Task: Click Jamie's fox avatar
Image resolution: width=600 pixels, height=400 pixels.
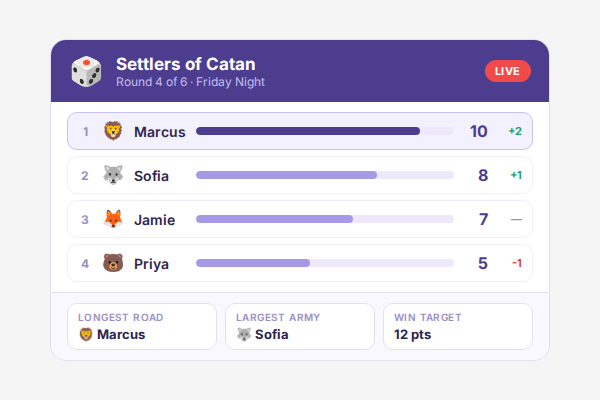Action: coord(113,219)
